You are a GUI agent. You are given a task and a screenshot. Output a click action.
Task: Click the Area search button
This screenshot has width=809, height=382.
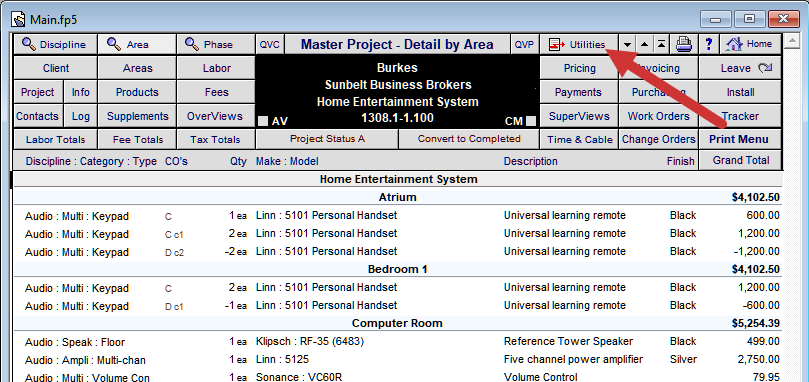pyautogui.click(x=137, y=44)
